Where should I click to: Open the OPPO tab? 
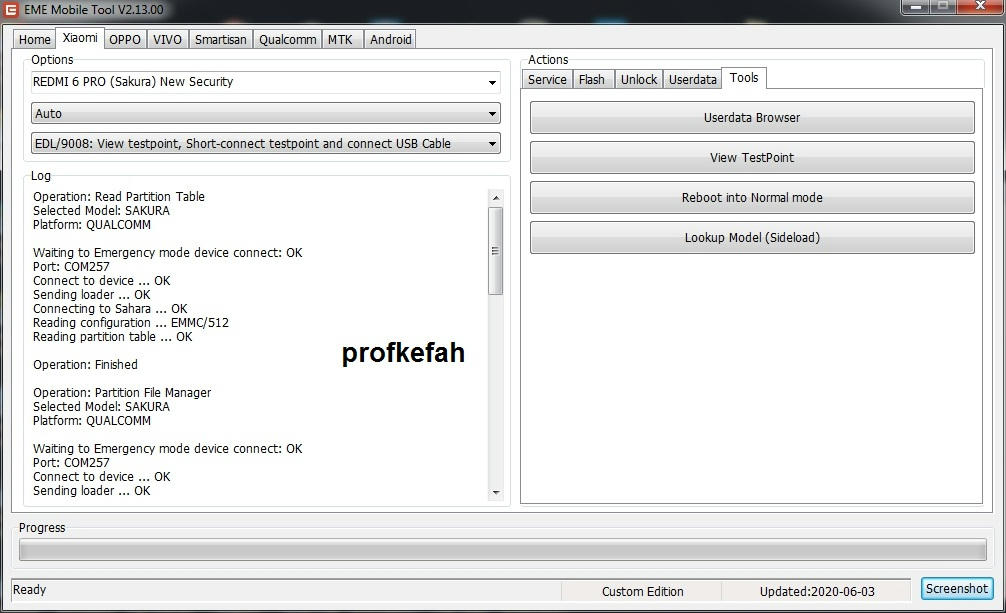pyautogui.click(x=124, y=39)
